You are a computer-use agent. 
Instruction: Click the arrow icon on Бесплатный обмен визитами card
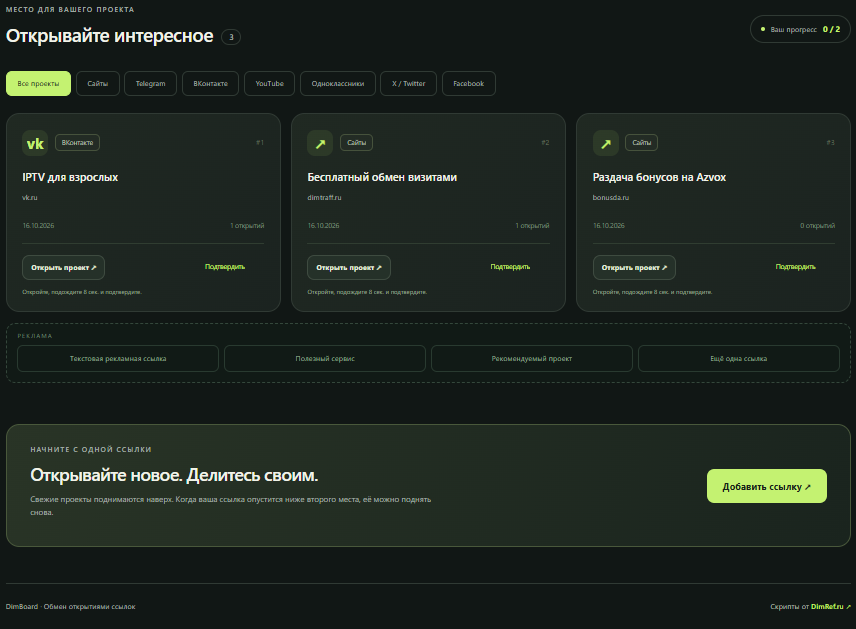coord(320,143)
